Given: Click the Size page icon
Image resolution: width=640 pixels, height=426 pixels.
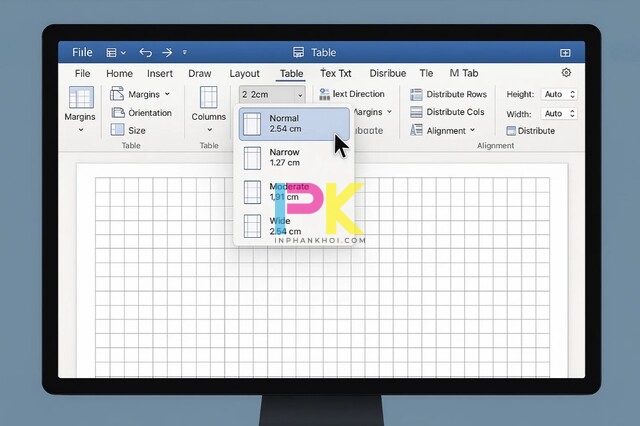Looking at the screenshot, I should click(x=118, y=130).
